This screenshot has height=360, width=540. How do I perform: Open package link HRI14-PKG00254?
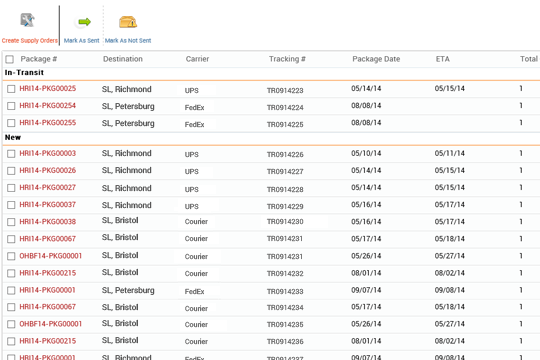coord(48,105)
